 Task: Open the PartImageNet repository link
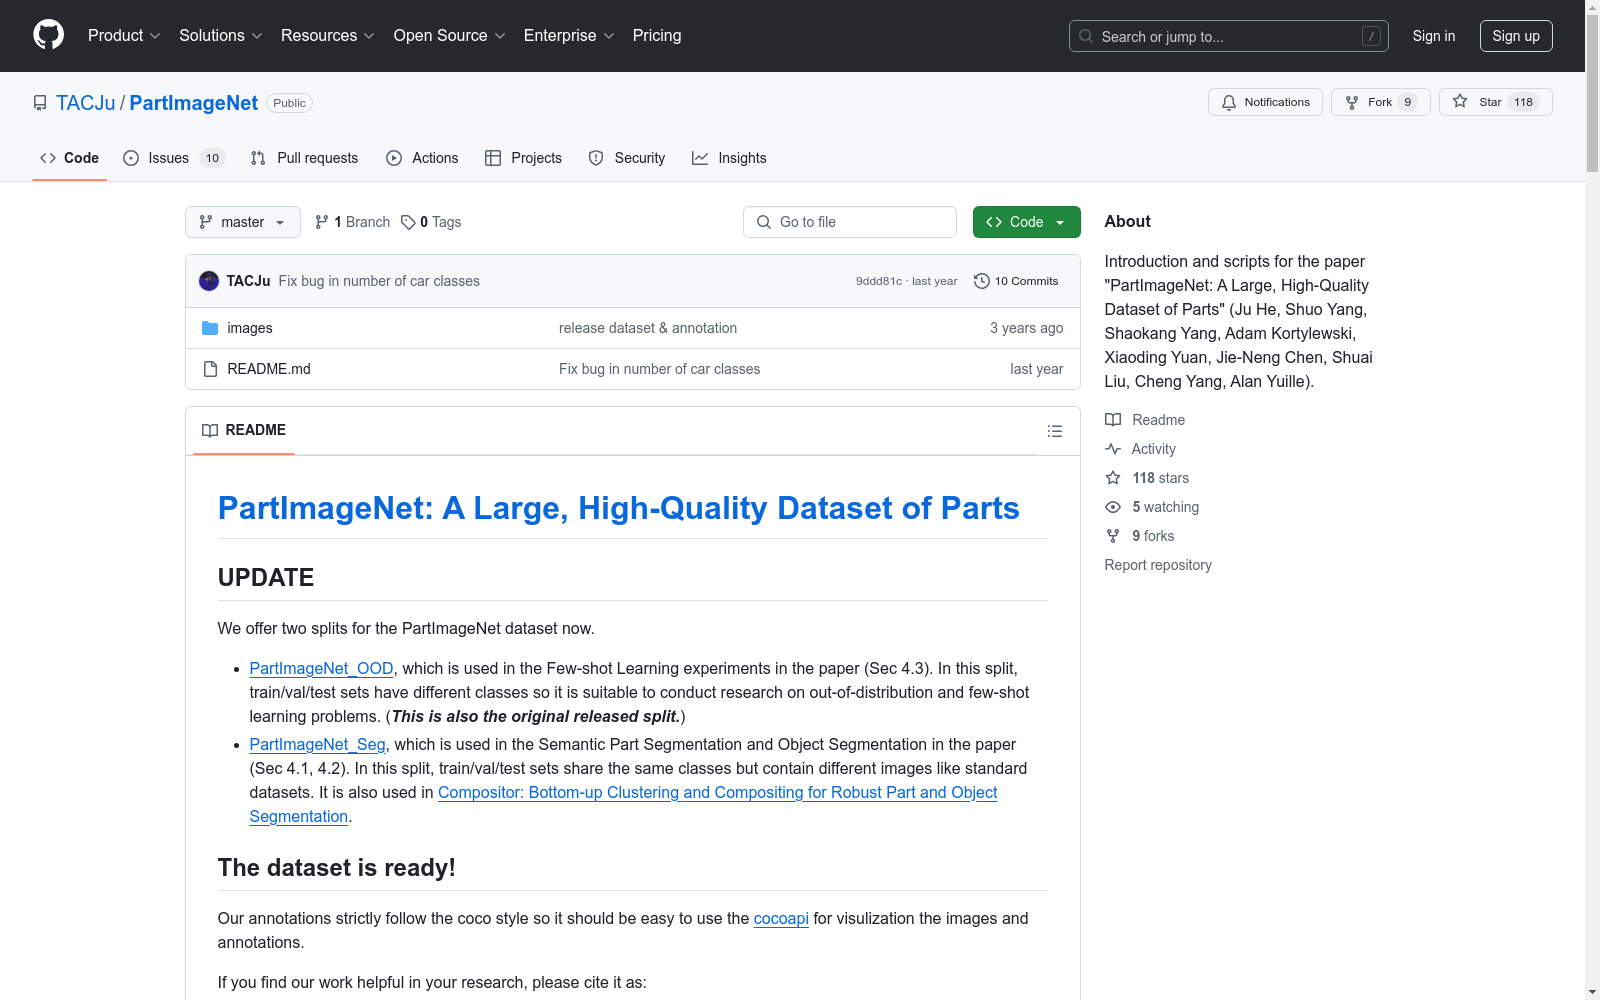point(194,103)
